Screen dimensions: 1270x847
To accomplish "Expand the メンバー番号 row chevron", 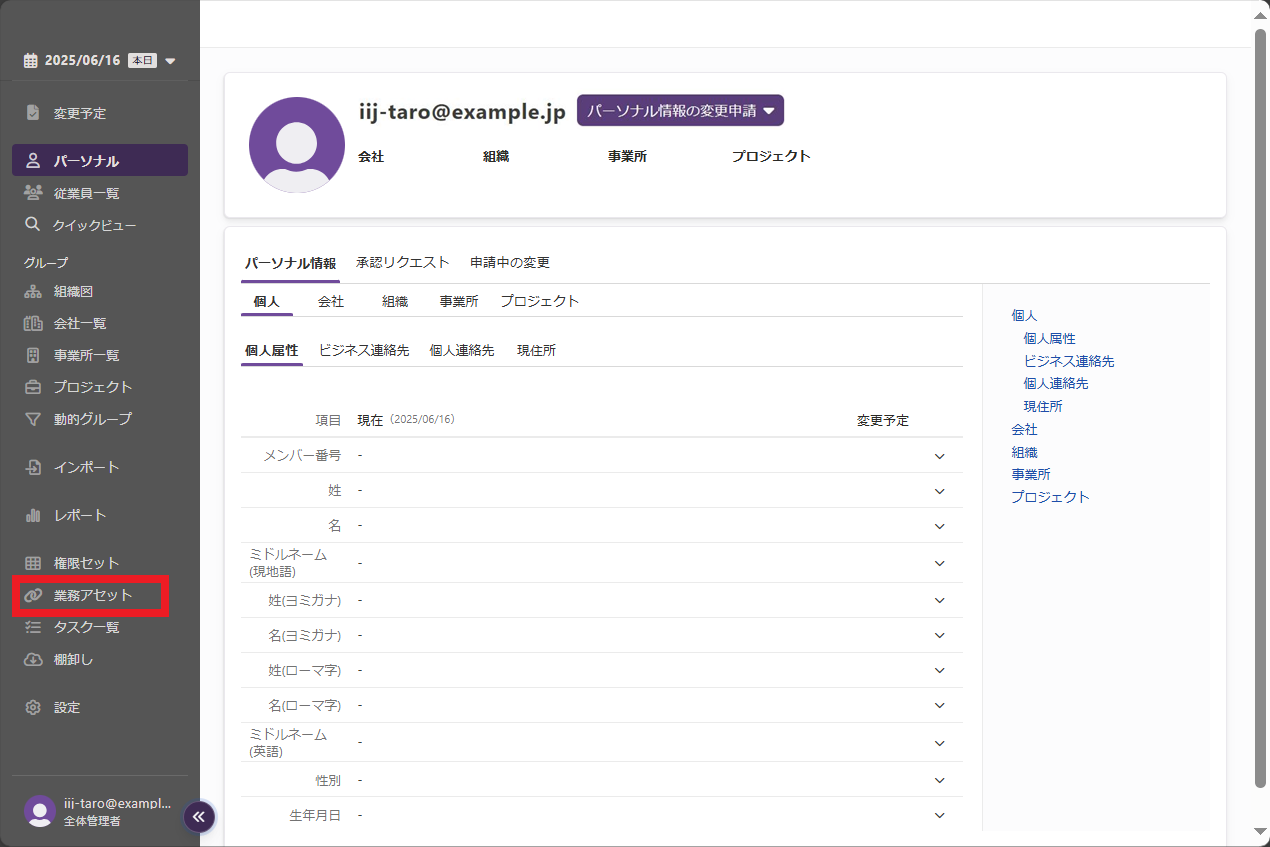I will (x=939, y=456).
